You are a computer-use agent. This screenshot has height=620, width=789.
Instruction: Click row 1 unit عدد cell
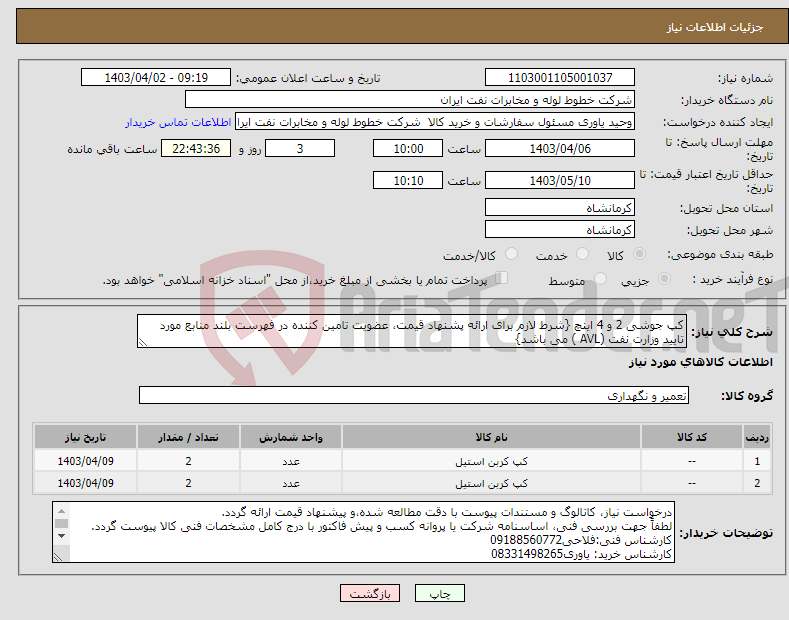[291, 461]
